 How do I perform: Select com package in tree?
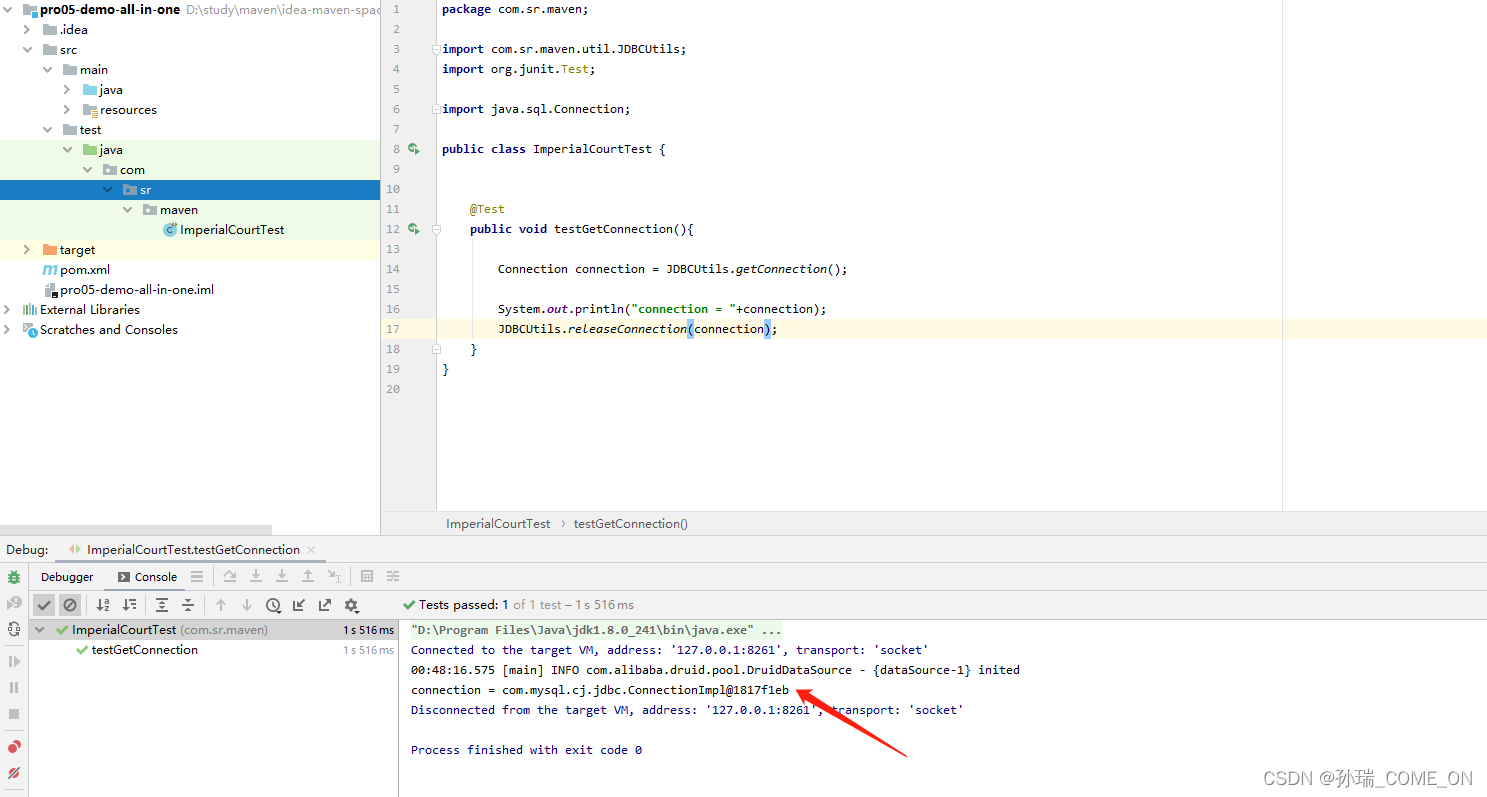point(132,169)
